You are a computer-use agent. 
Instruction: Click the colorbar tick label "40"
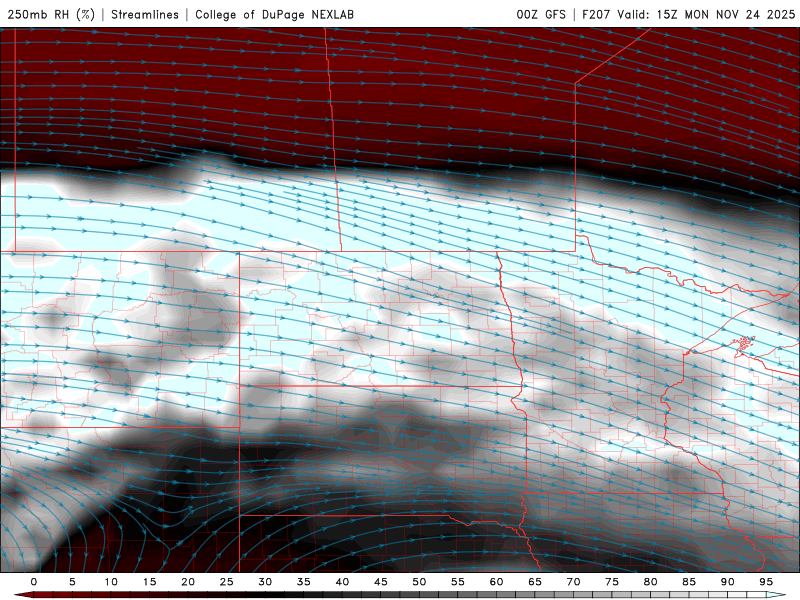coord(342,582)
